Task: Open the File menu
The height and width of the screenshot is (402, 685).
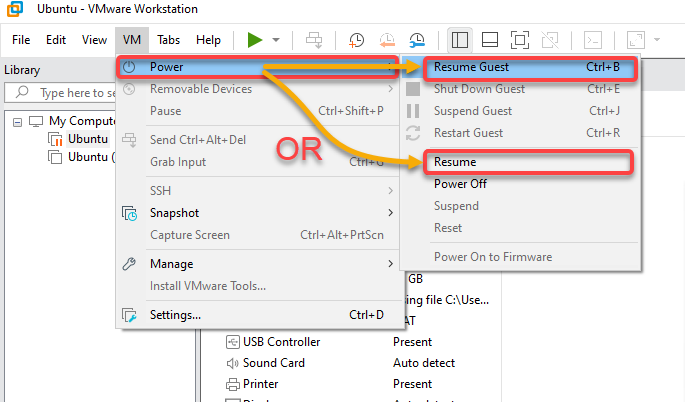Action: (x=21, y=40)
